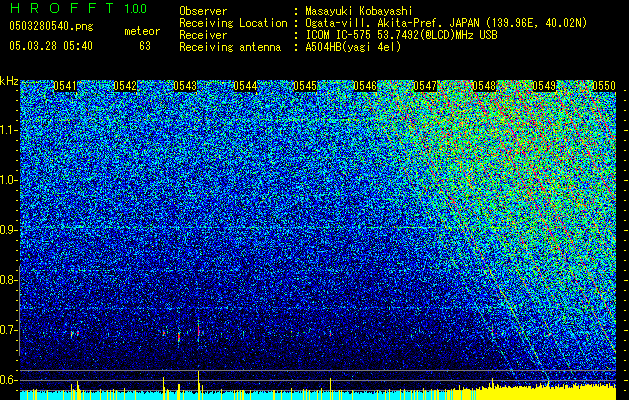The image size is (629, 400).
Task: Click the 0543 time marker
Action: [185, 86]
